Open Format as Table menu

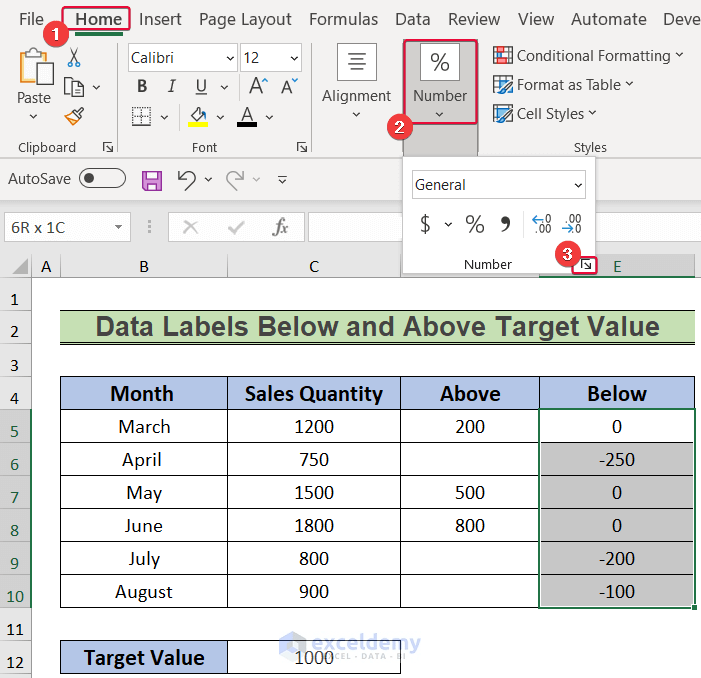(x=563, y=84)
